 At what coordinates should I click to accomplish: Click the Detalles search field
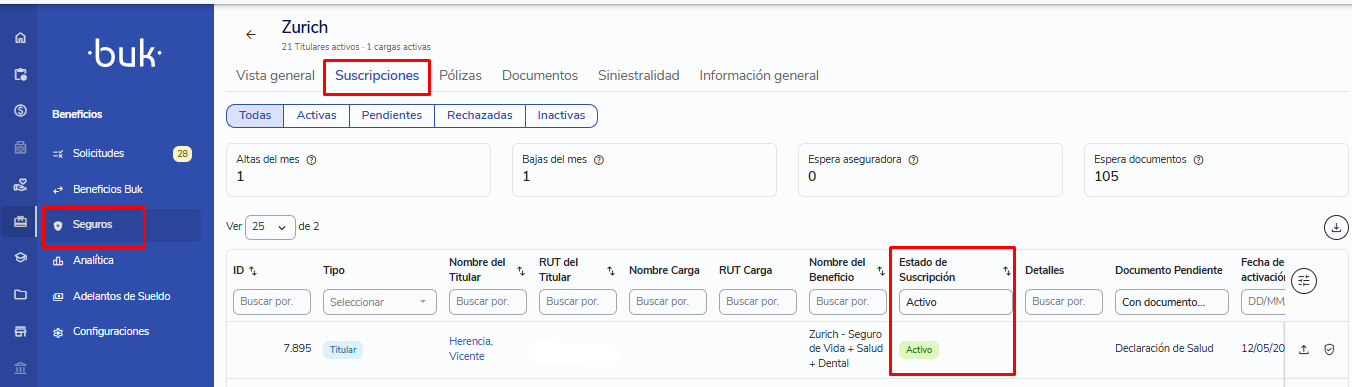(1064, 302)
